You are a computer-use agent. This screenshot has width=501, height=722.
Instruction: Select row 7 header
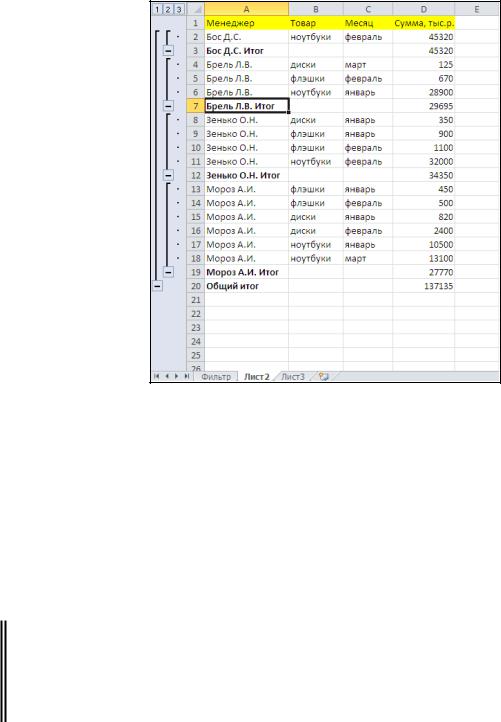click(x=195, y=106)
